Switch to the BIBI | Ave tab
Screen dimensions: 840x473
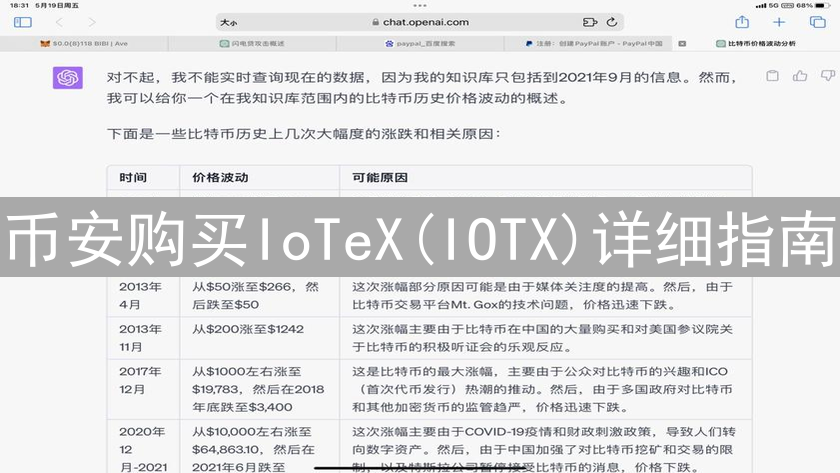(84, 43)
